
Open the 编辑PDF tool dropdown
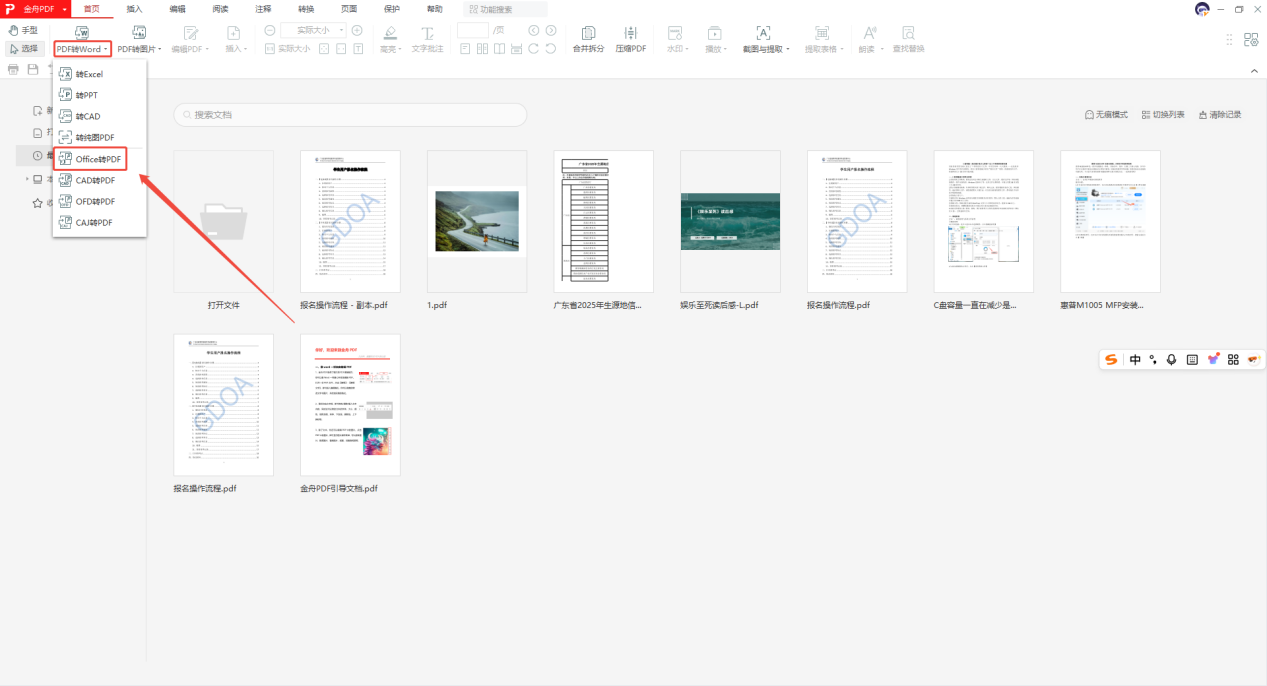pyautogui.click(x=190, y=48)
